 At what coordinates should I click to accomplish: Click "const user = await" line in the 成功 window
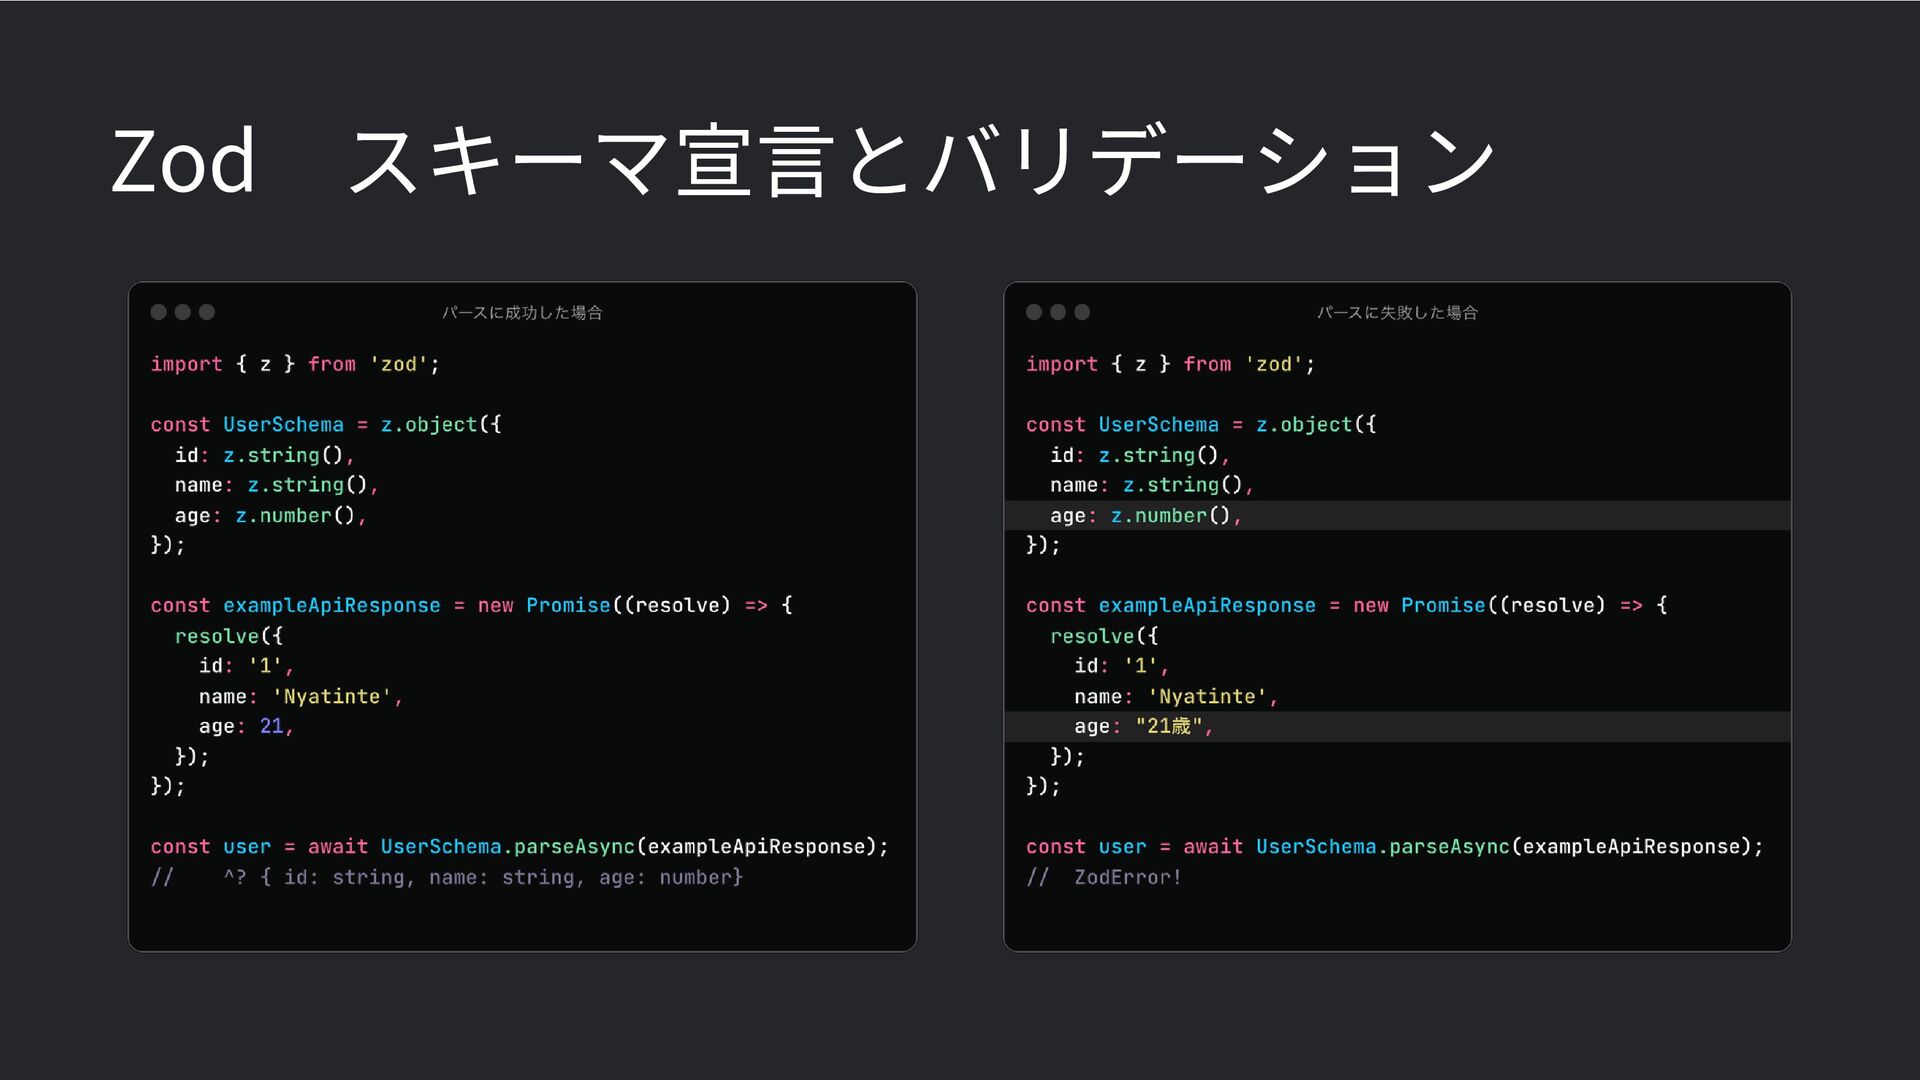click(x=519, y=847)
